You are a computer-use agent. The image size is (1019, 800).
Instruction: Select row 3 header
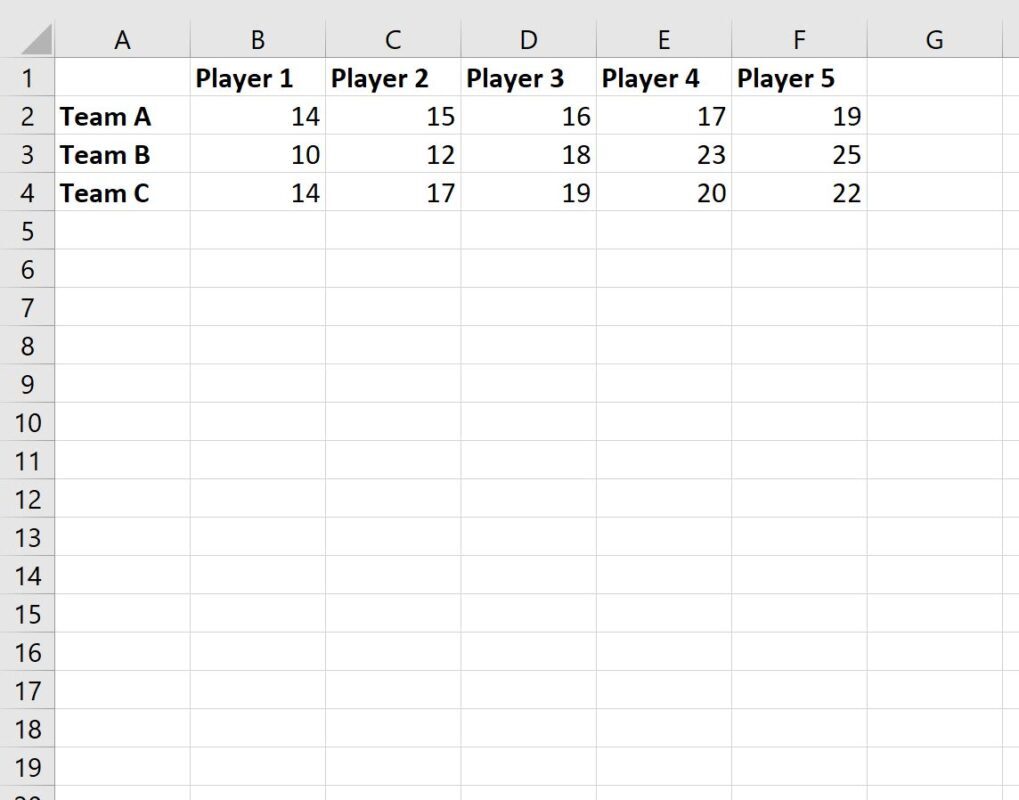pyautogui.click(x=27, y=154)
